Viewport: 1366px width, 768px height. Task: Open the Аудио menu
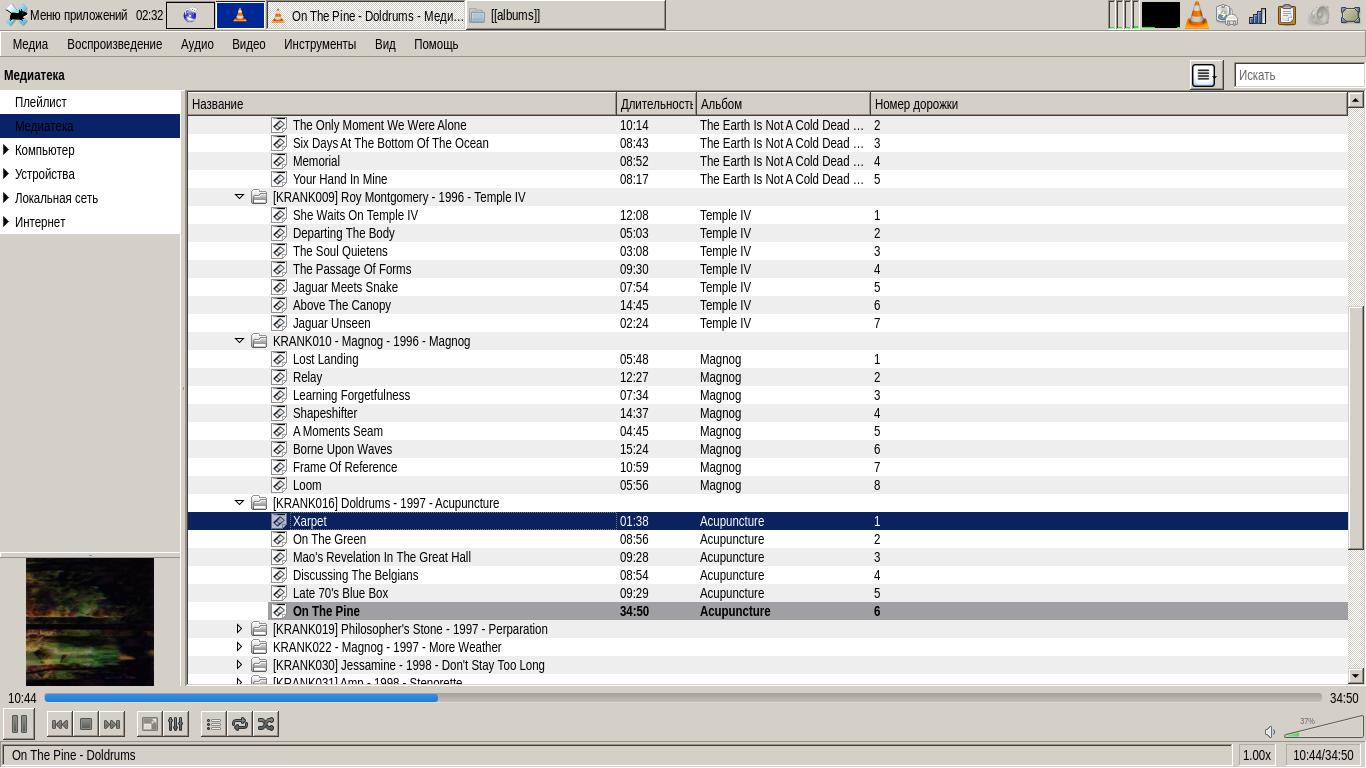pyautogui.click(x=197, y=44)
